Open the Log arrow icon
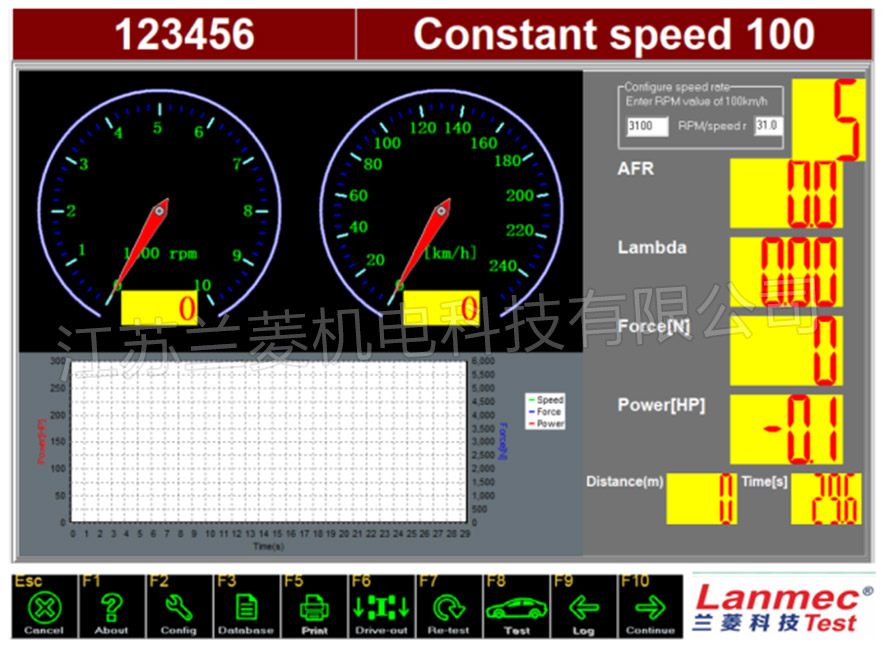The image size is (886, 648). [584, 607]
